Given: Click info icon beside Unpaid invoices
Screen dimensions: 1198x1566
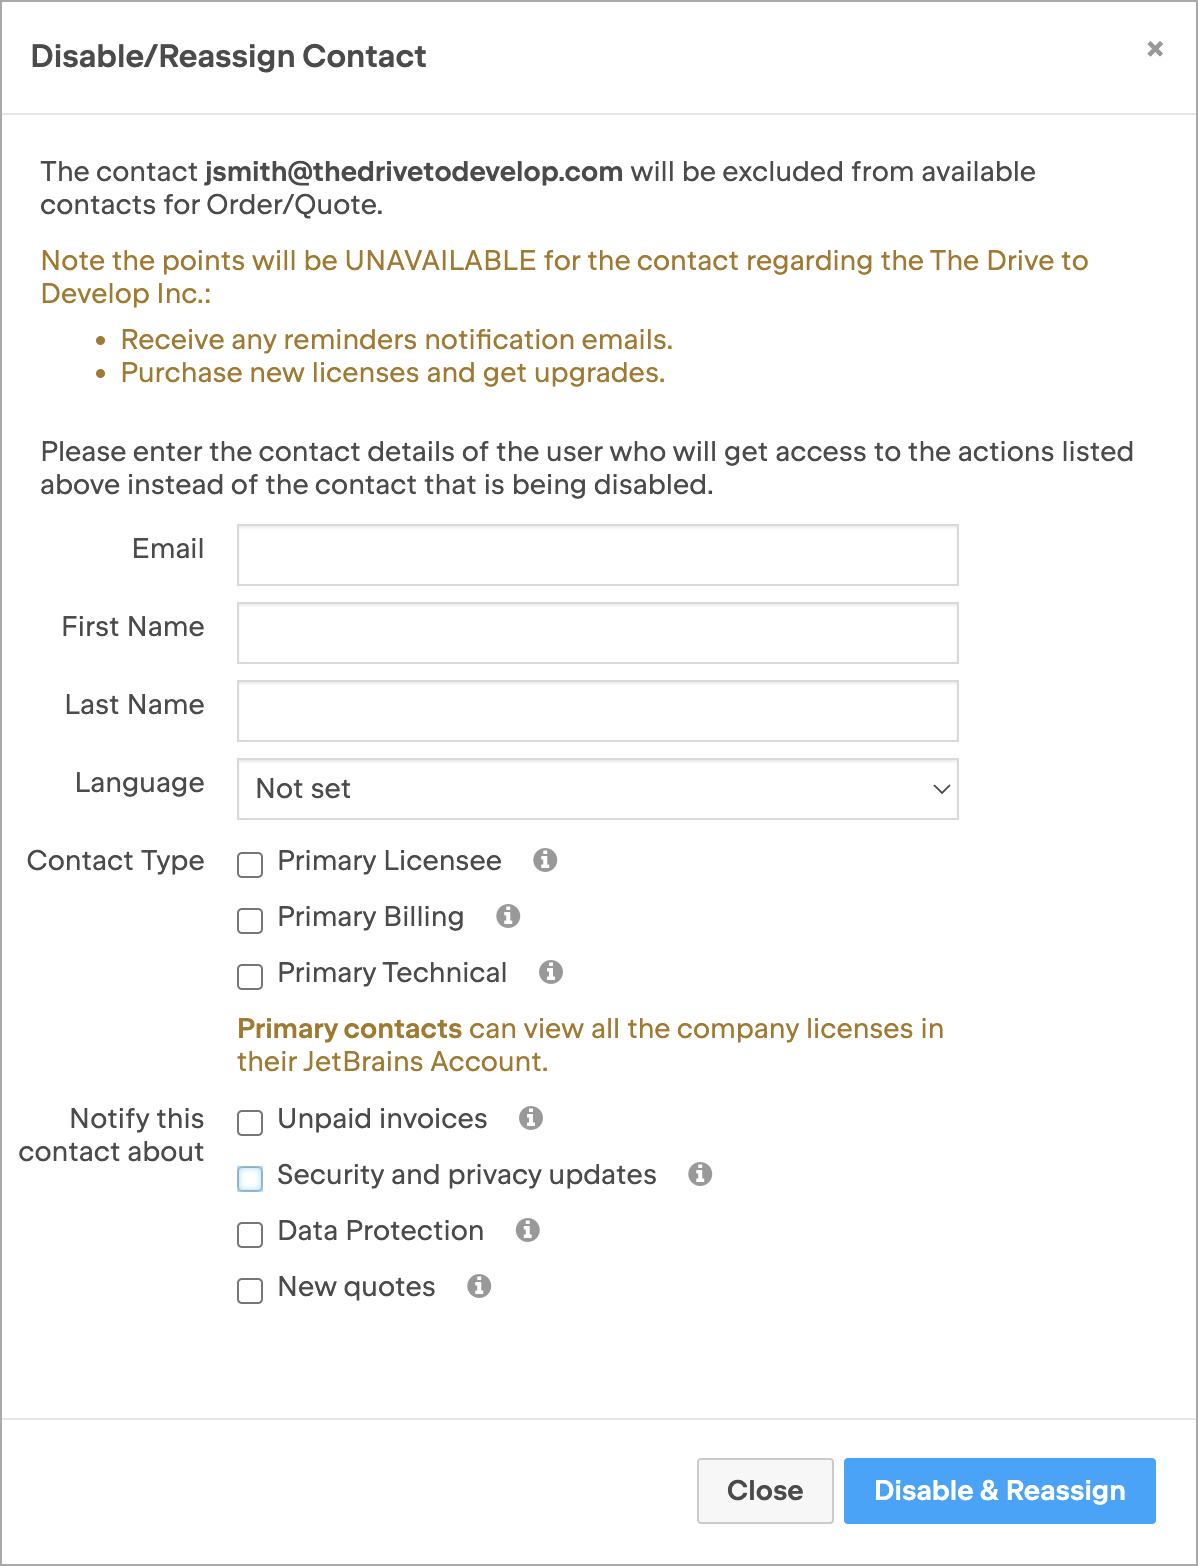Looking at the screenshot, I should [531, 1118].
